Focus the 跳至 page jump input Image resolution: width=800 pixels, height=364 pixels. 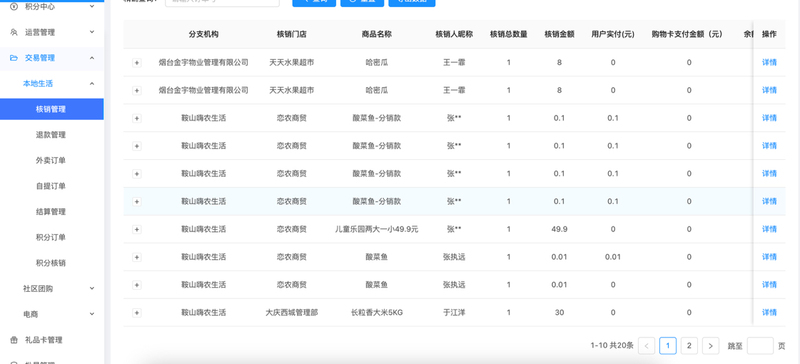point(760,346)
